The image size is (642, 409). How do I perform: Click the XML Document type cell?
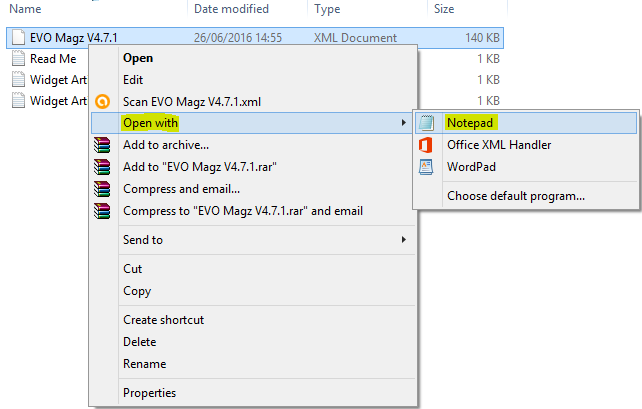click(355, 38)
